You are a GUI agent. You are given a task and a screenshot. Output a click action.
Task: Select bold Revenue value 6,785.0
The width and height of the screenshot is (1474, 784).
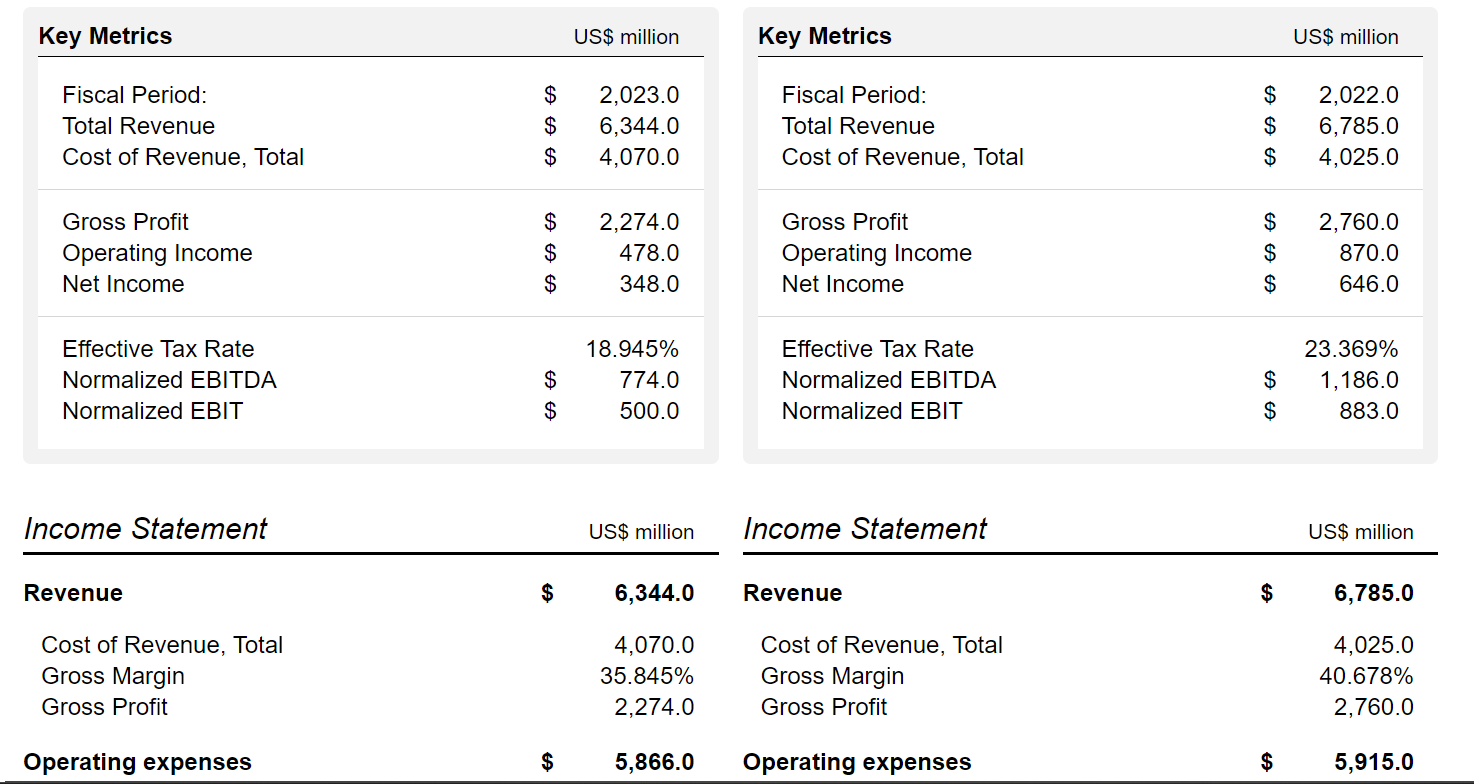[x=1374, y=593]
